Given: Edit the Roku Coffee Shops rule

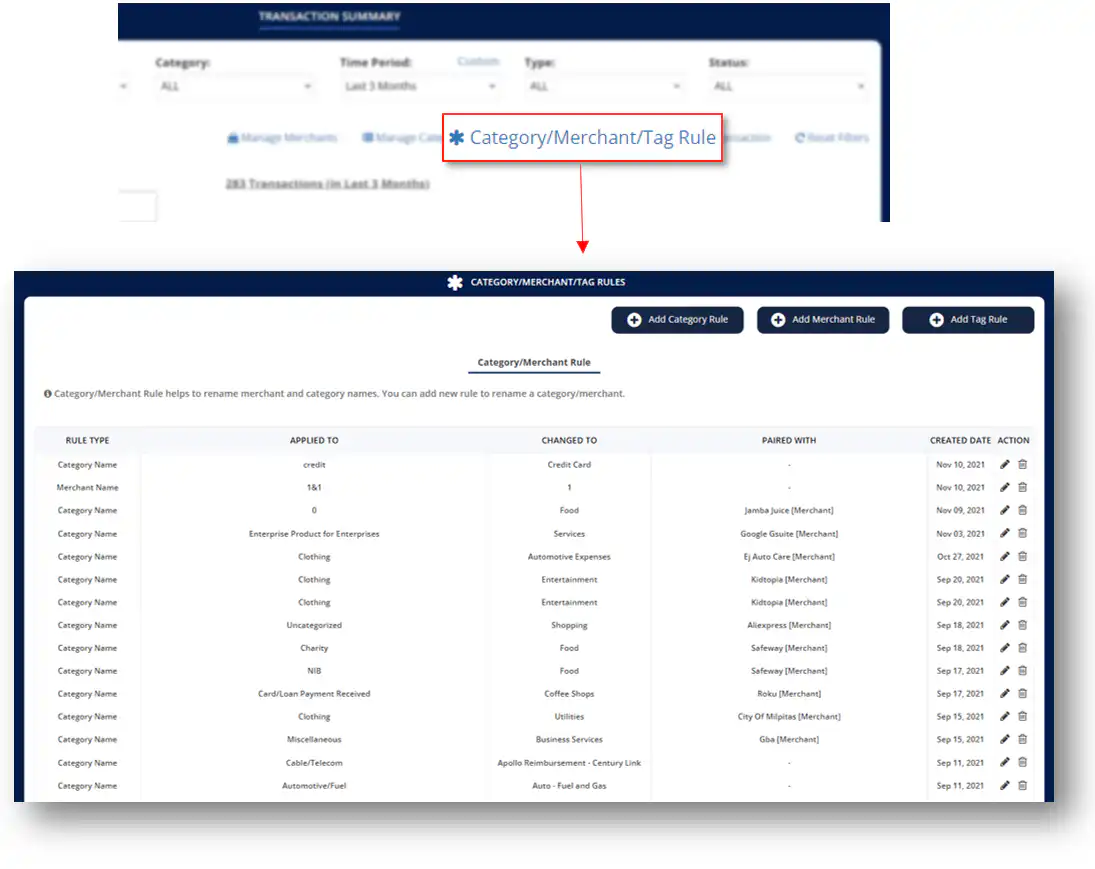Looking at the screenshot, I should (x=1005, y=693).
